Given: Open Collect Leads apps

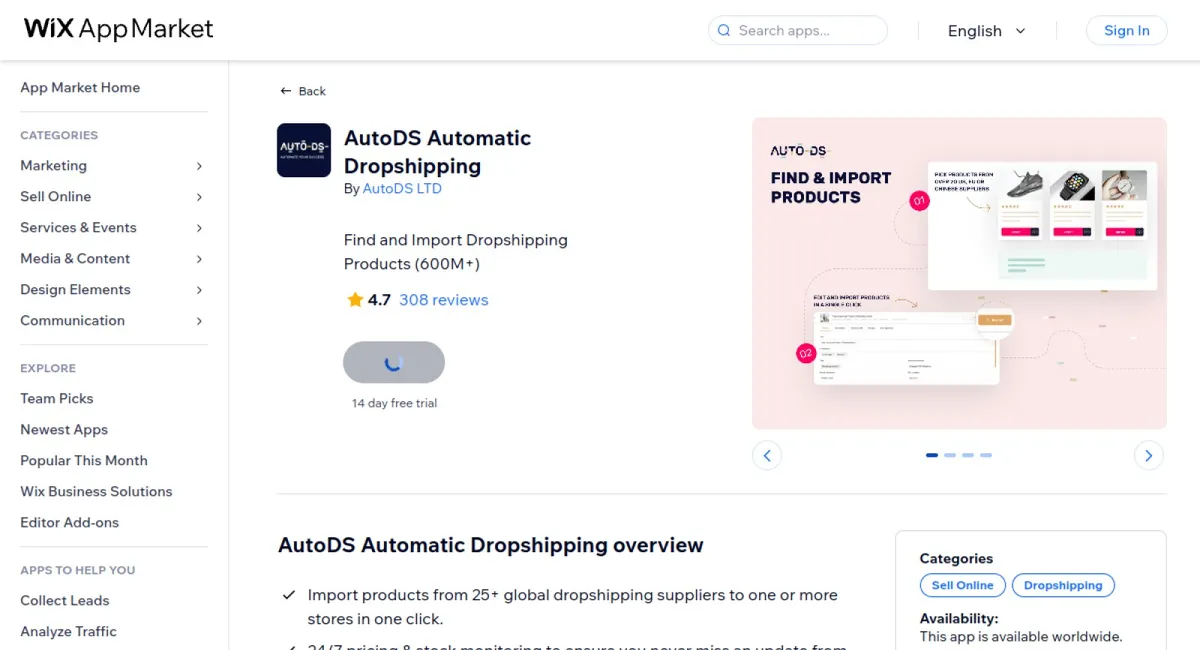Looking at the screenshot, I should tap(65, 600).
